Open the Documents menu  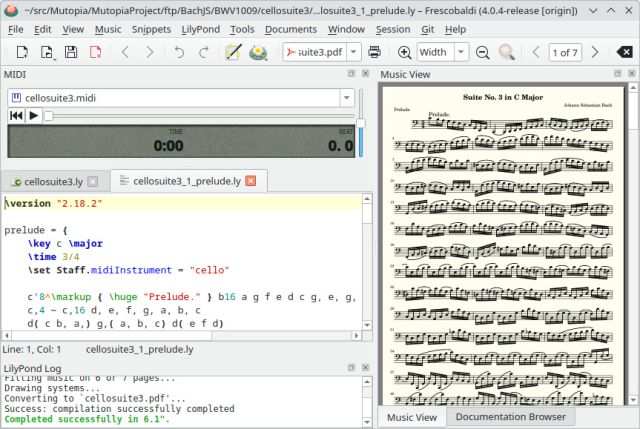point(291,29)
